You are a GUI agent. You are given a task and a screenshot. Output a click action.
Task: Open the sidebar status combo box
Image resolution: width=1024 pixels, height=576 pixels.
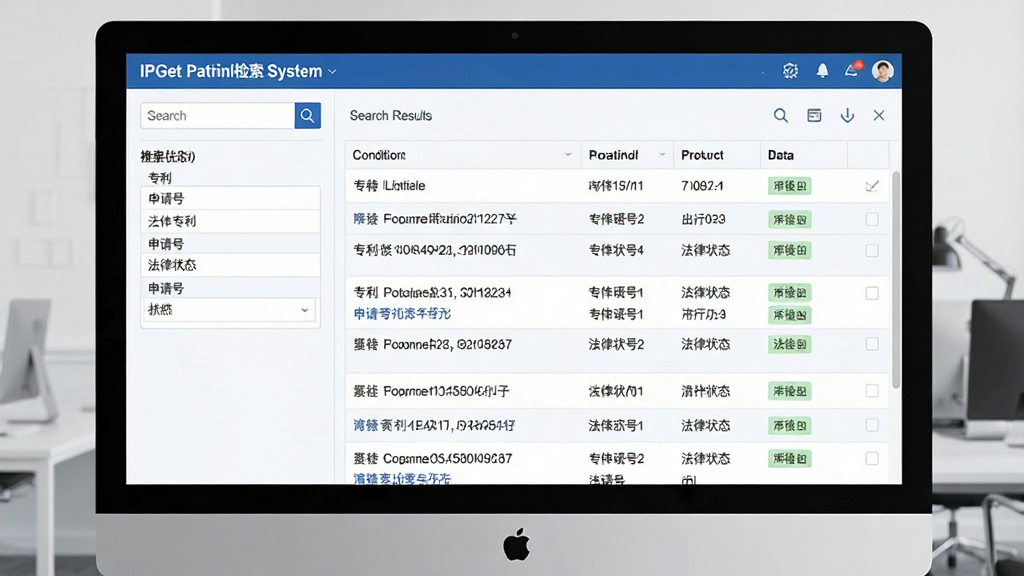pos(229,310)
